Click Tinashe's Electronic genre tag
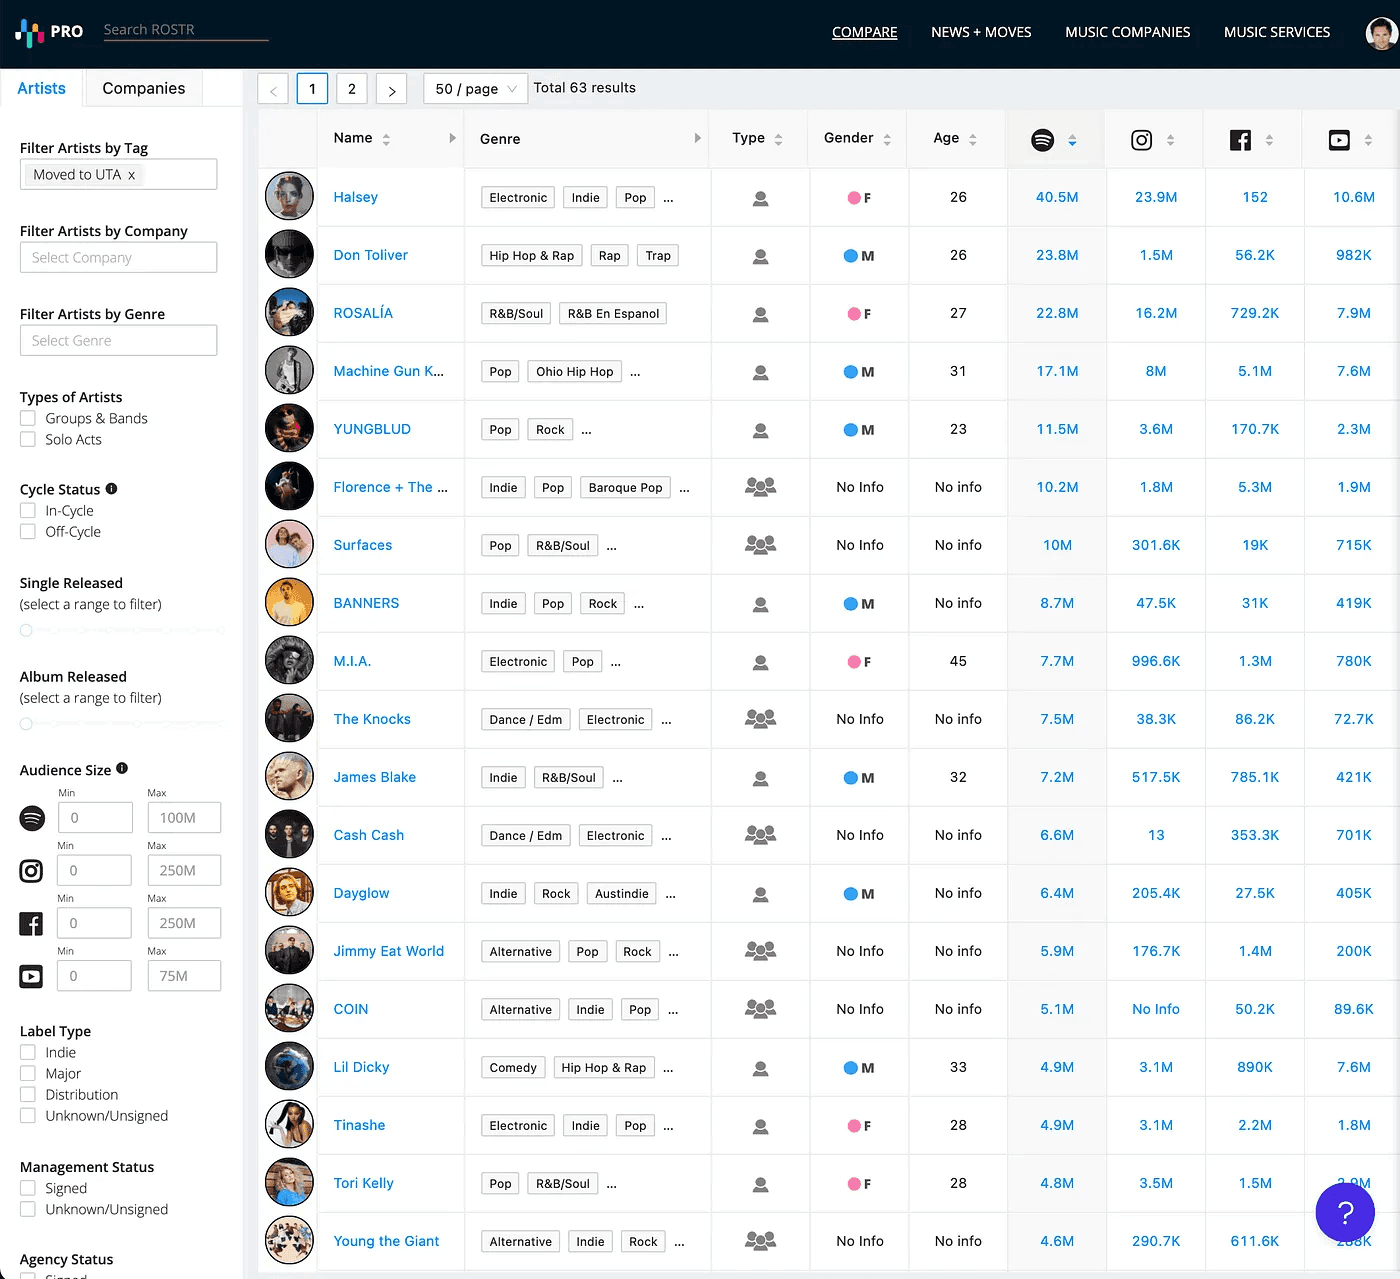The width and height of the screenshot is (1400, 1279). point(518,1126)
